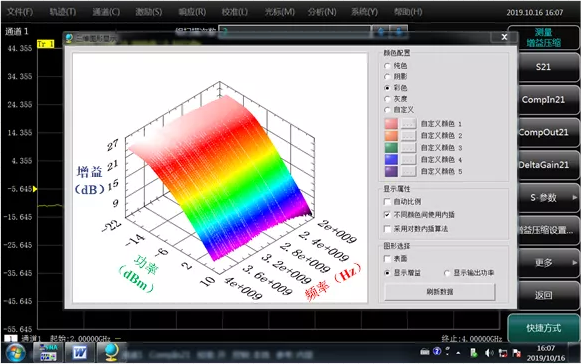Switch to Word taskbar icon
Screen dimensions: 581x364
[x=79, y=352]
